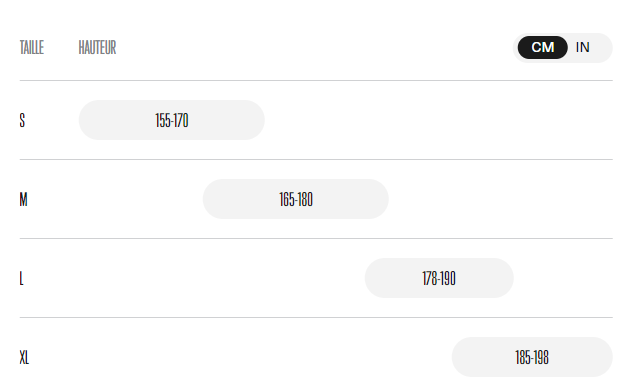Click the divider line below header row
Screen dimensions: 618x391
pos(316,80)
